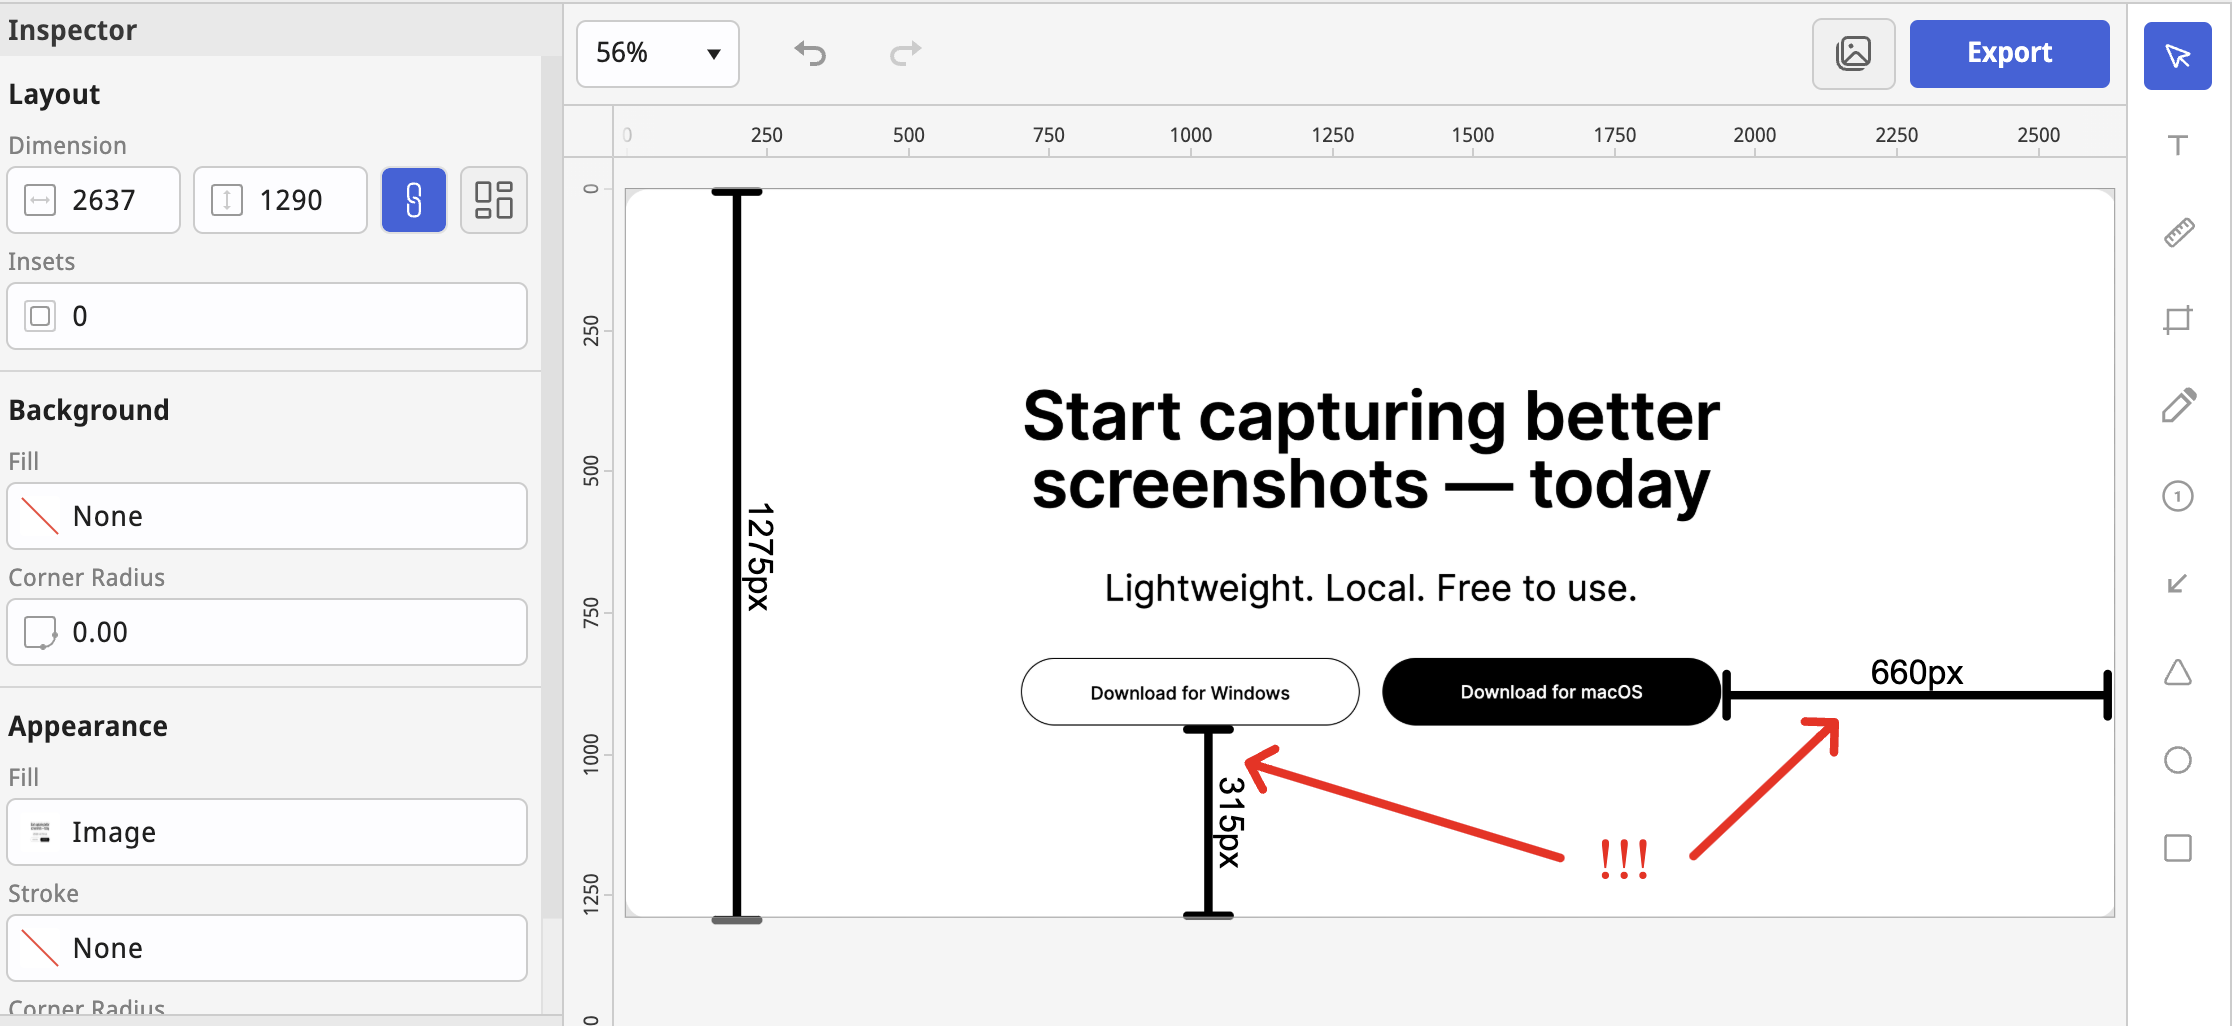Select the circle shape tool
The image size is (2232, 1026).
click(x=2177, y=760)
